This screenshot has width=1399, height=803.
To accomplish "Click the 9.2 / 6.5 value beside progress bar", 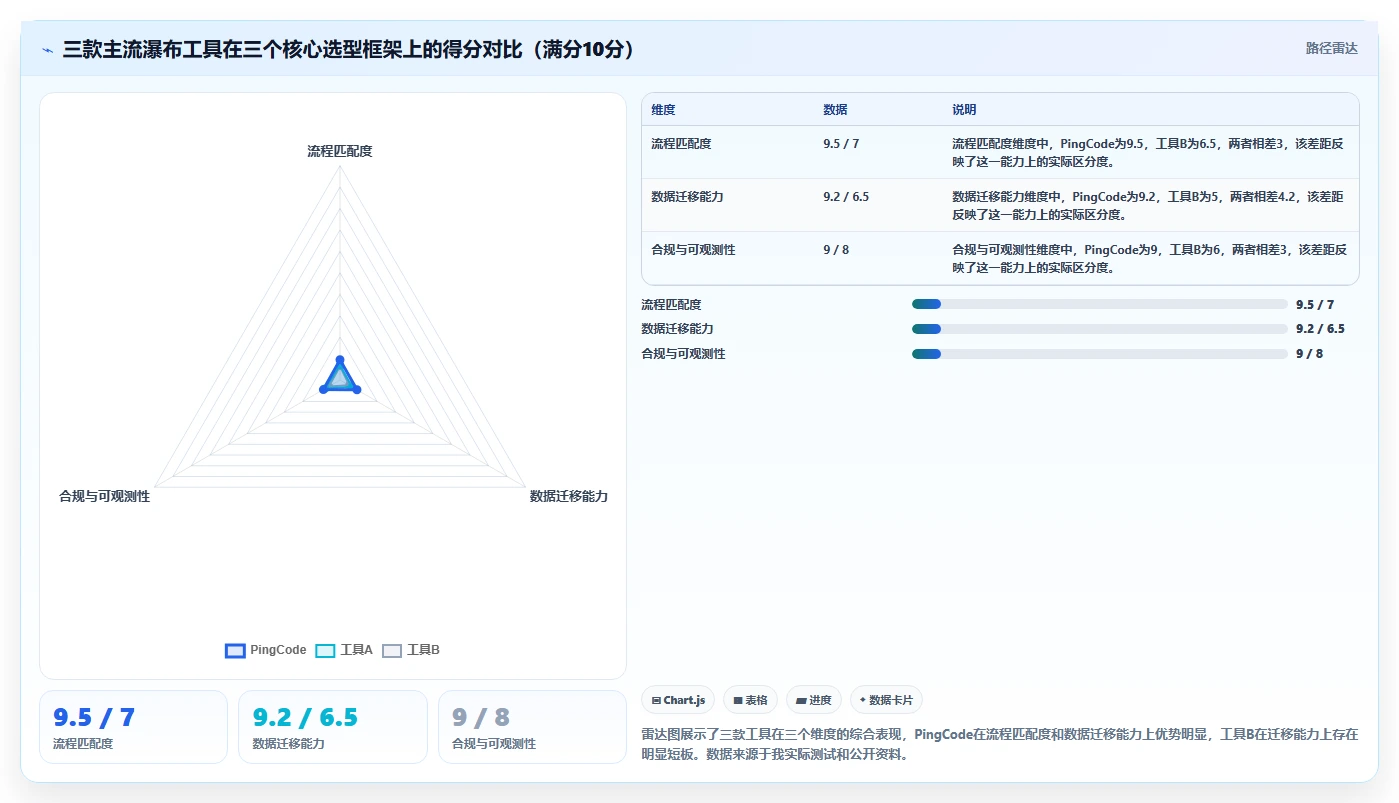I will click(x=1320, y=329).
